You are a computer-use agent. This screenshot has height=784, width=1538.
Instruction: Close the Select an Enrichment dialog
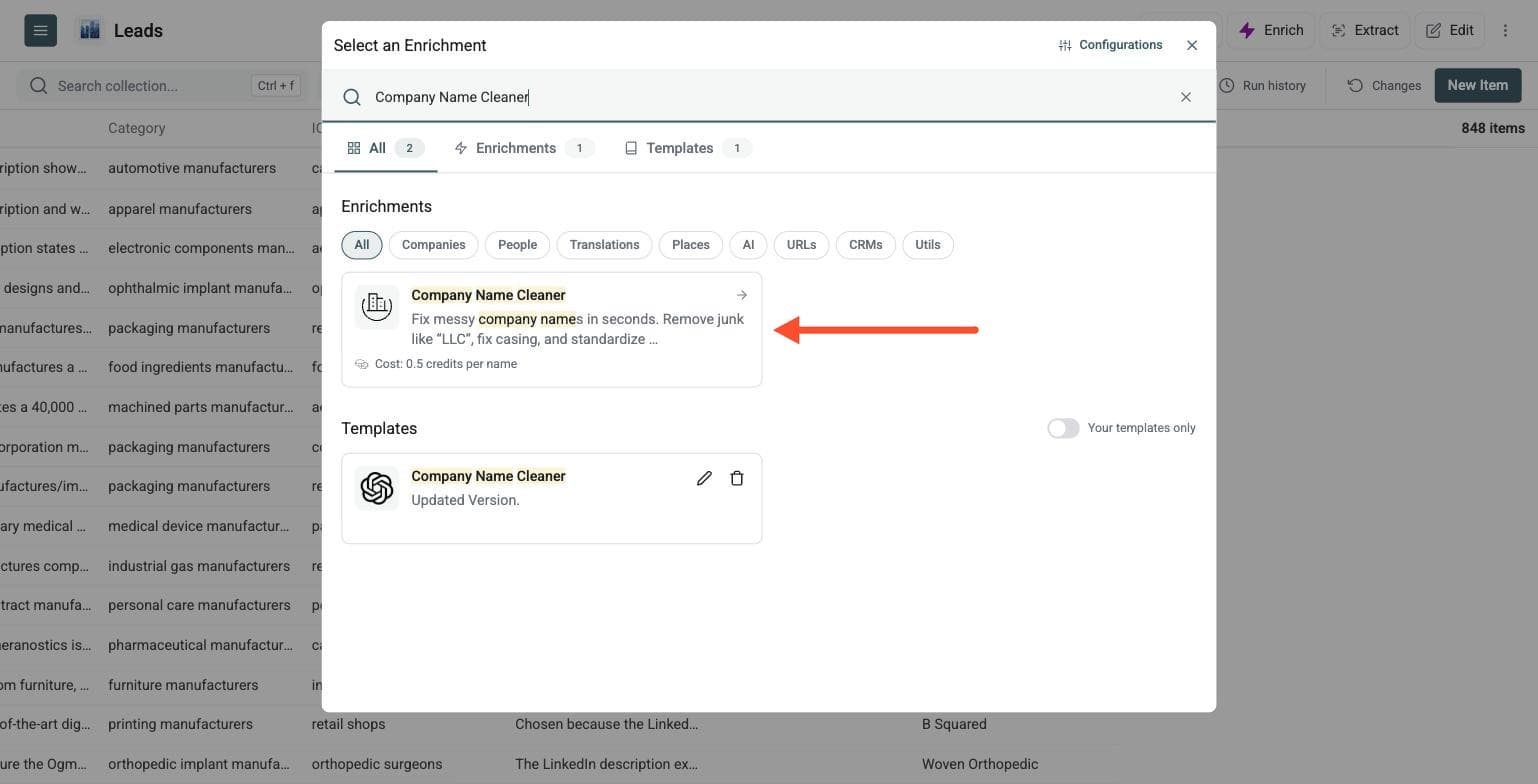tap(1191, 45)
